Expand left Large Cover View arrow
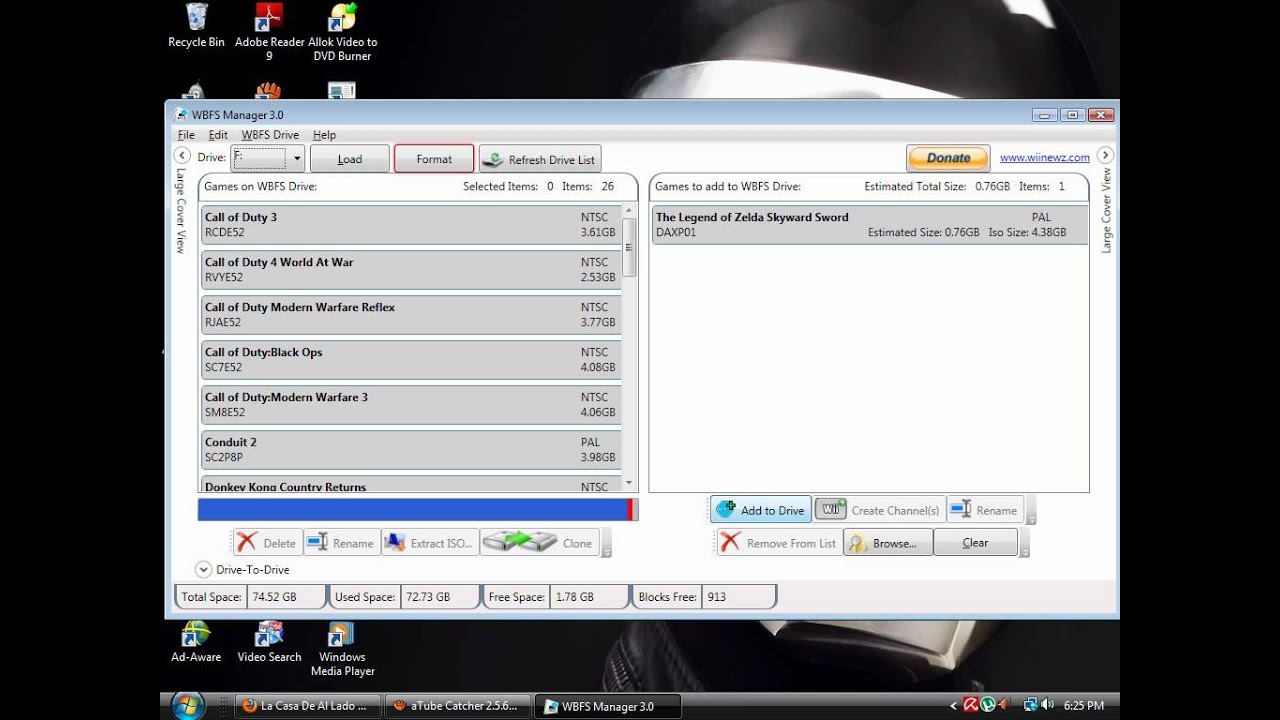This screenshot has height=720, width=1280. coord(182,155)
